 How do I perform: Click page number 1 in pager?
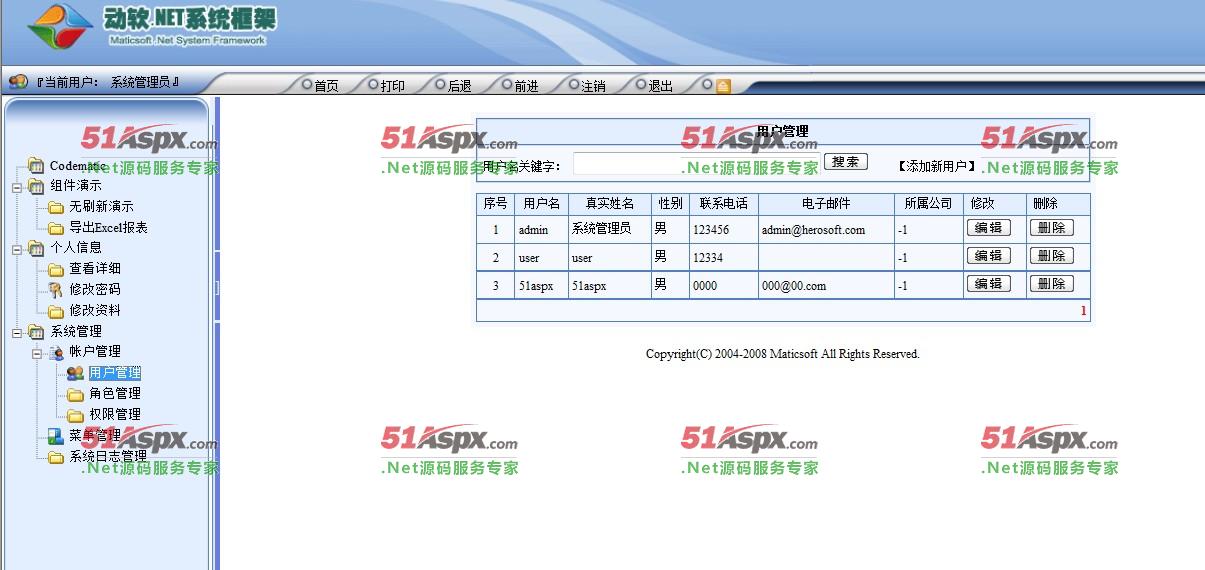[1083, 311]
